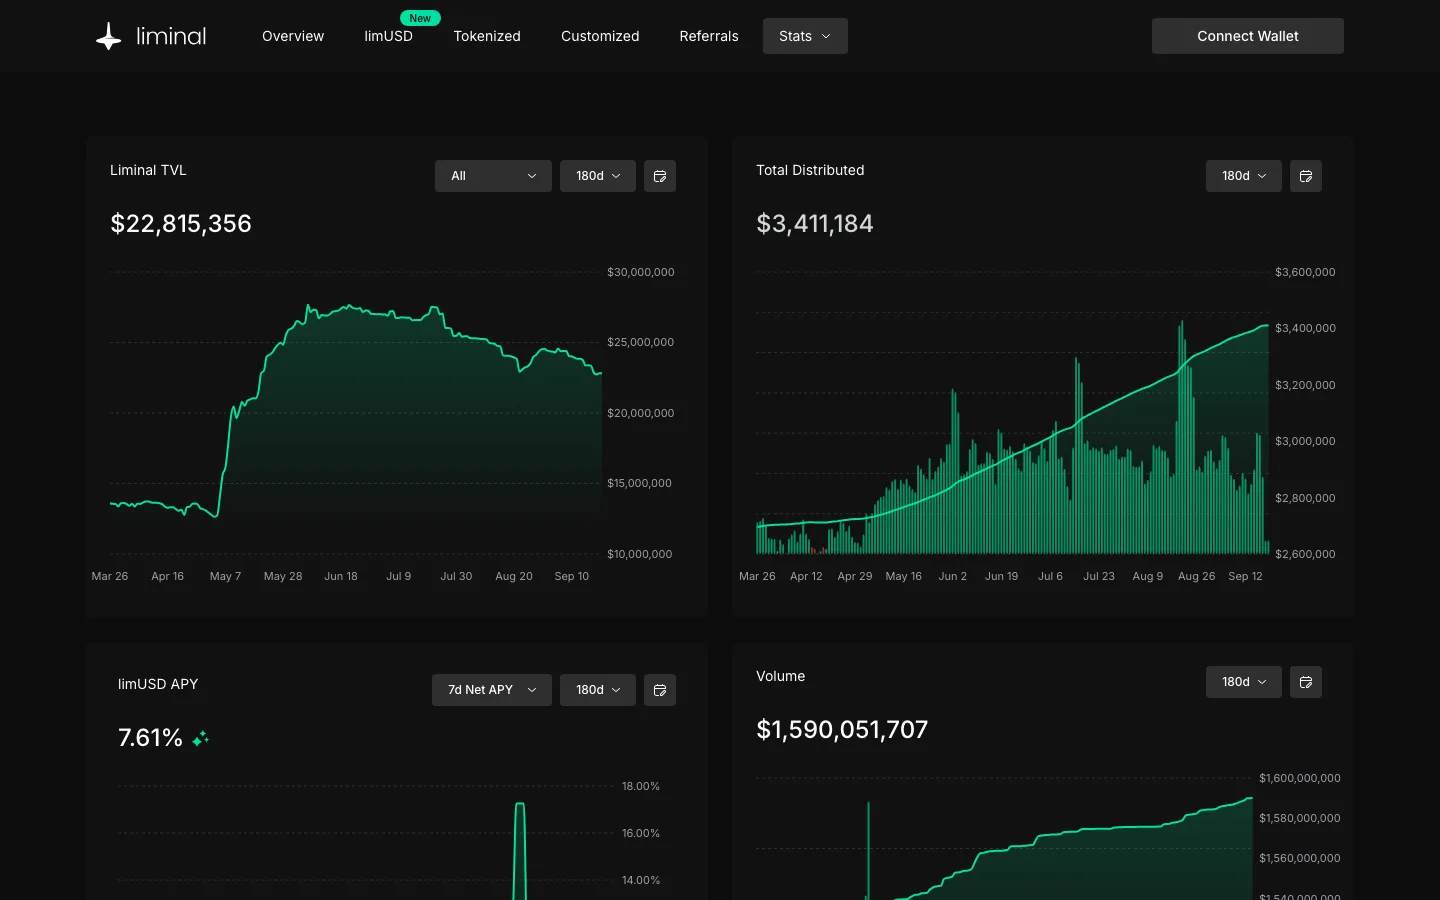Click the 16.00% axis label
Screen dimensions: 1440x900
(x=641, y=833)
